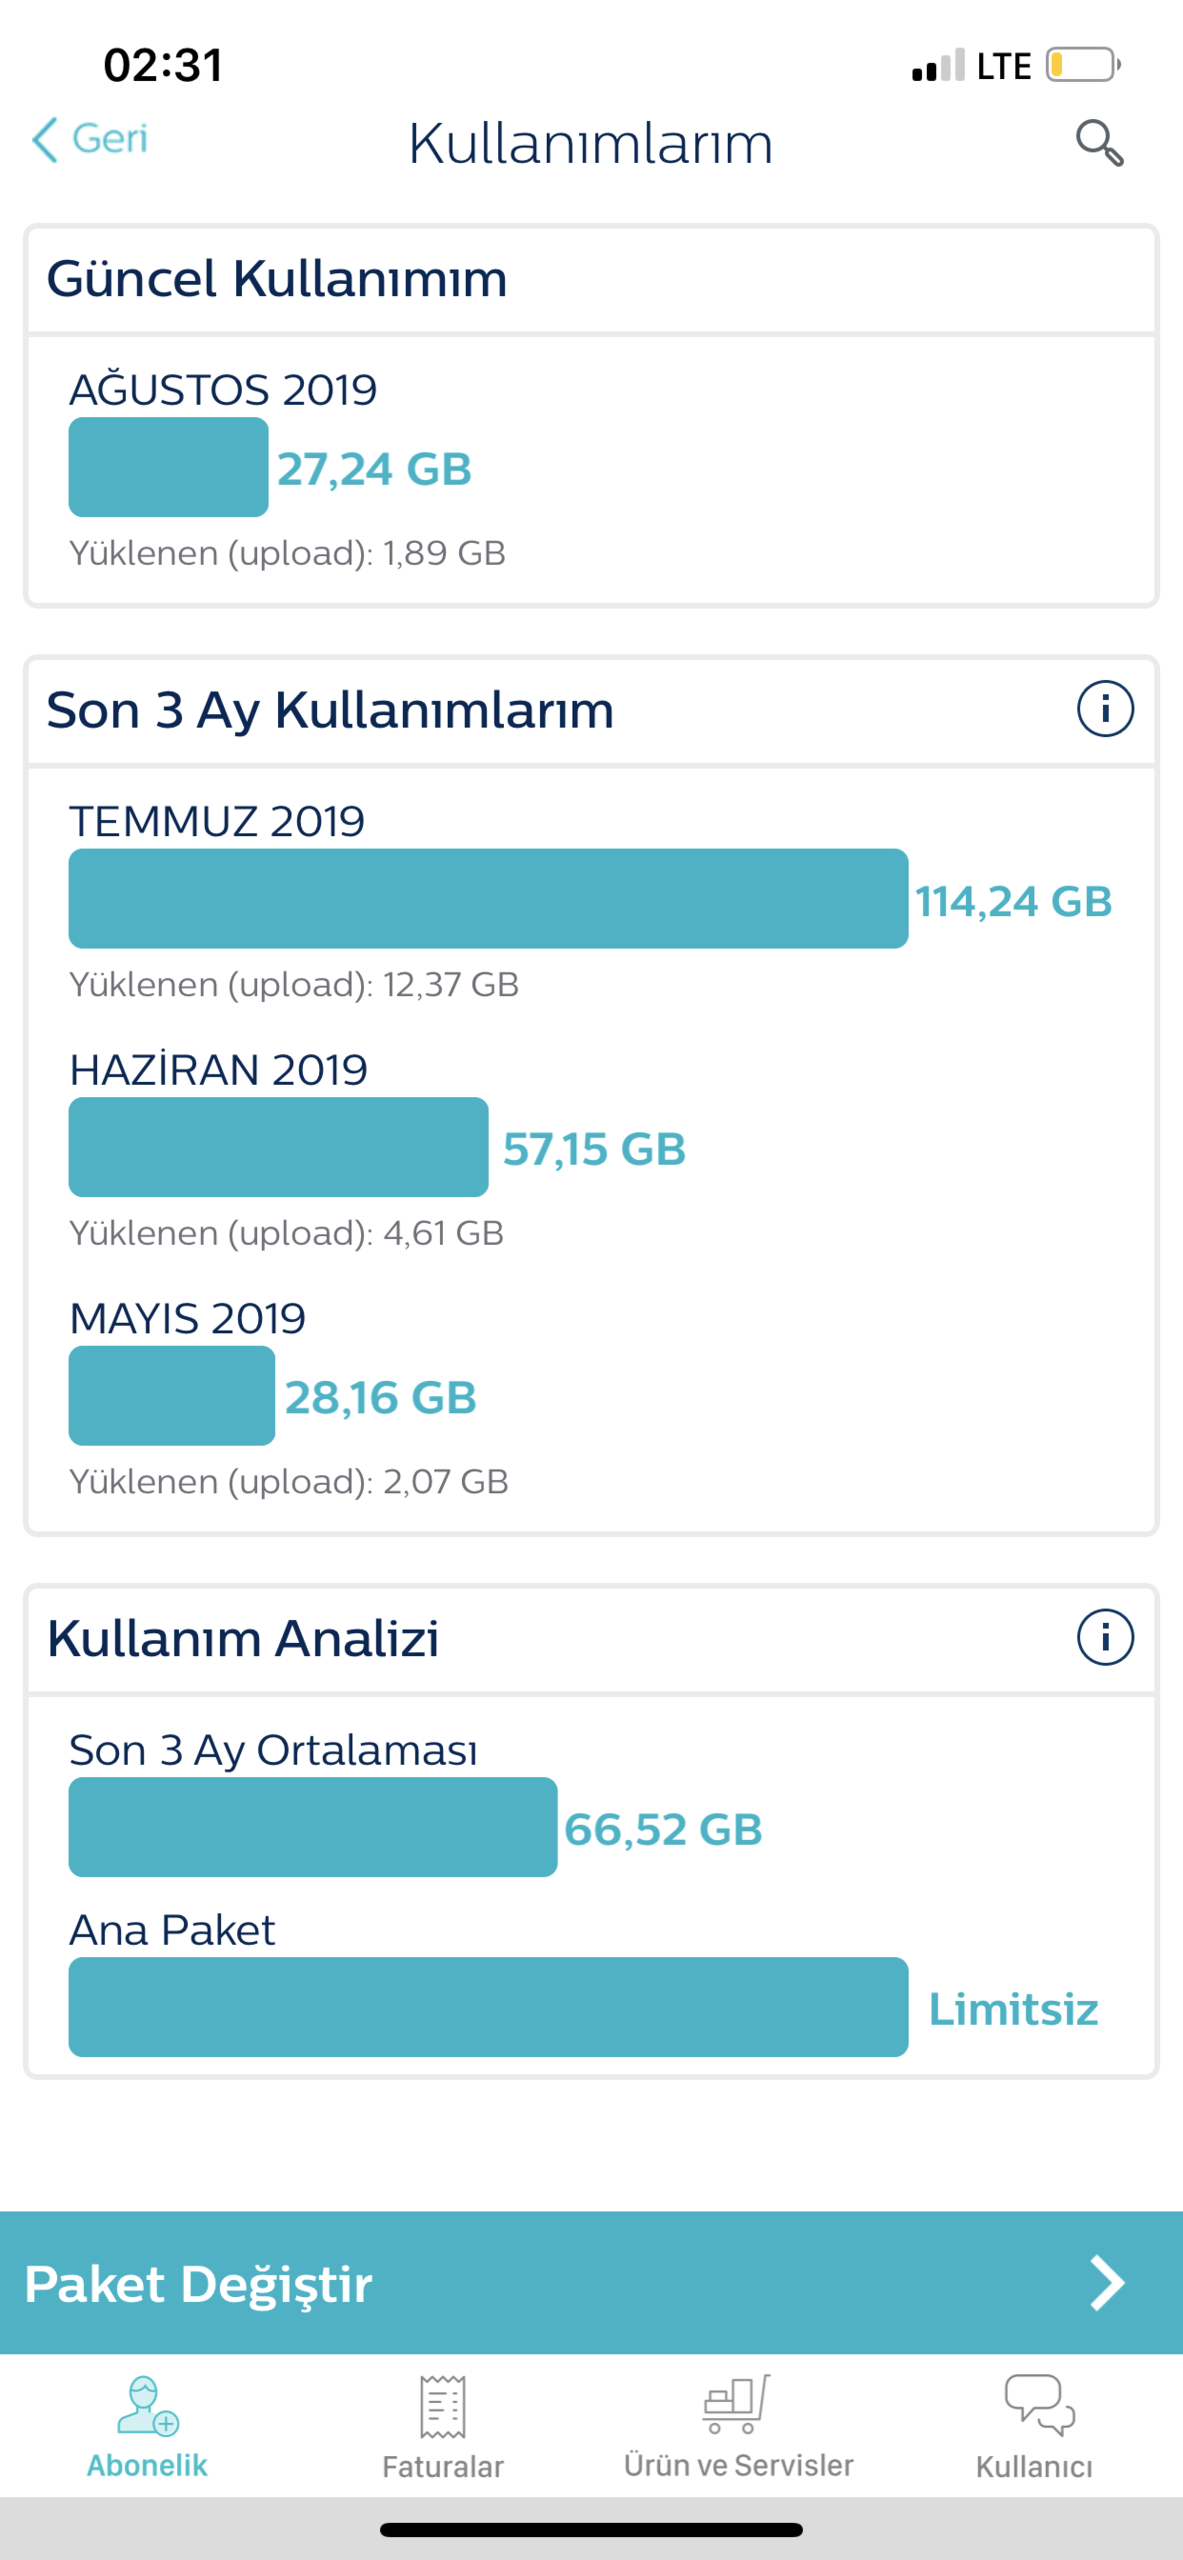Tap the Abonelik person icon
The height and width of the screenshot is (2560, 1183).
[x=147, y=2405]
